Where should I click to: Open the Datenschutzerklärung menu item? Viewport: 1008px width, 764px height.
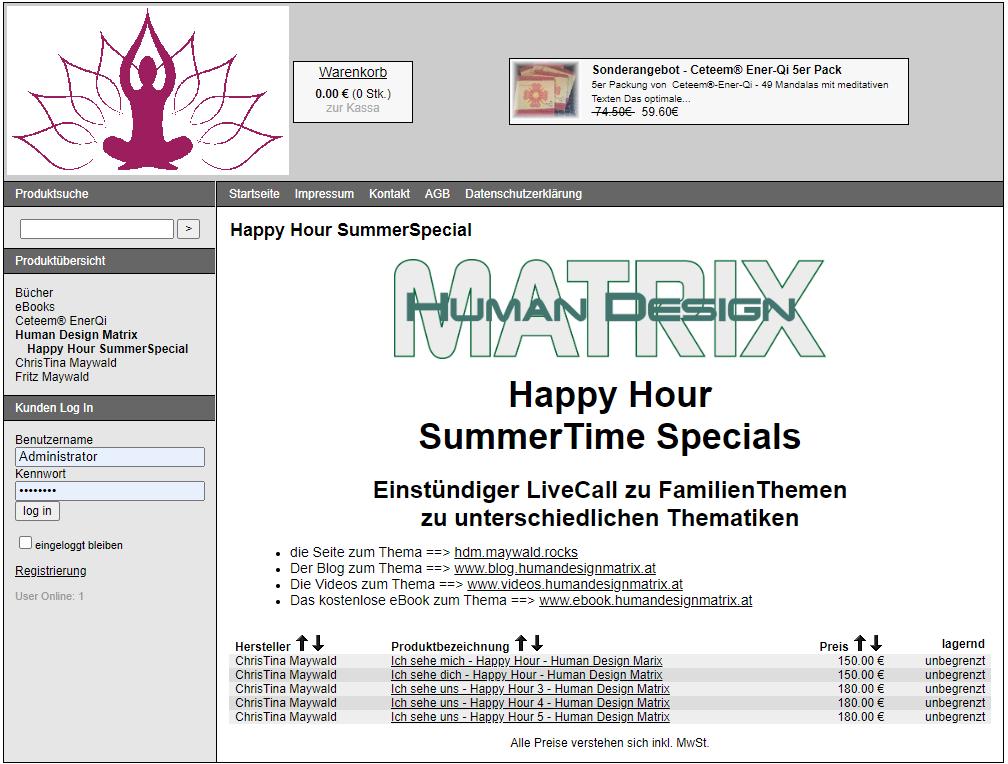click(523, 194)
